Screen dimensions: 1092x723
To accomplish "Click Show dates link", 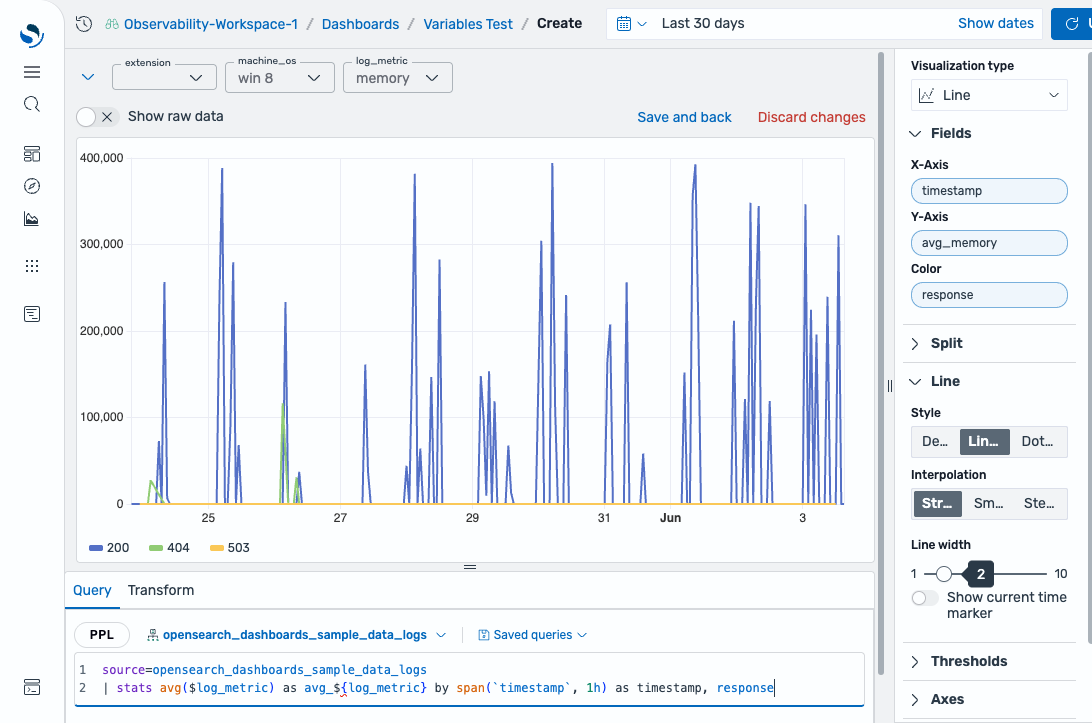I will 996,24.
